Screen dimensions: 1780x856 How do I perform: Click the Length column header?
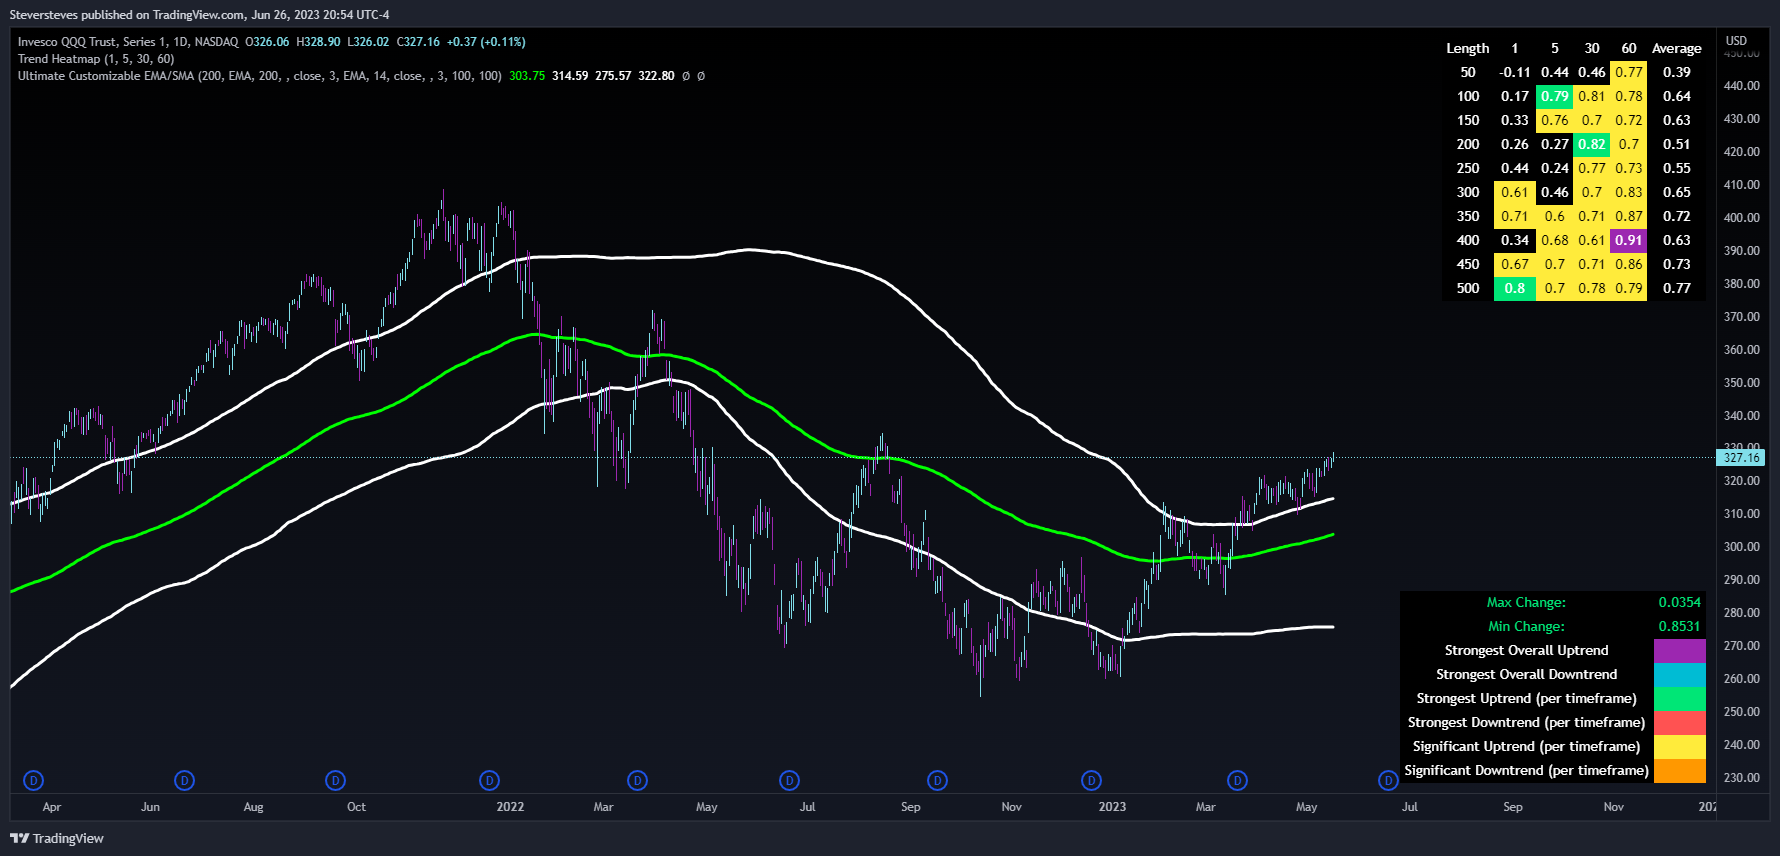pos(1467,48)
